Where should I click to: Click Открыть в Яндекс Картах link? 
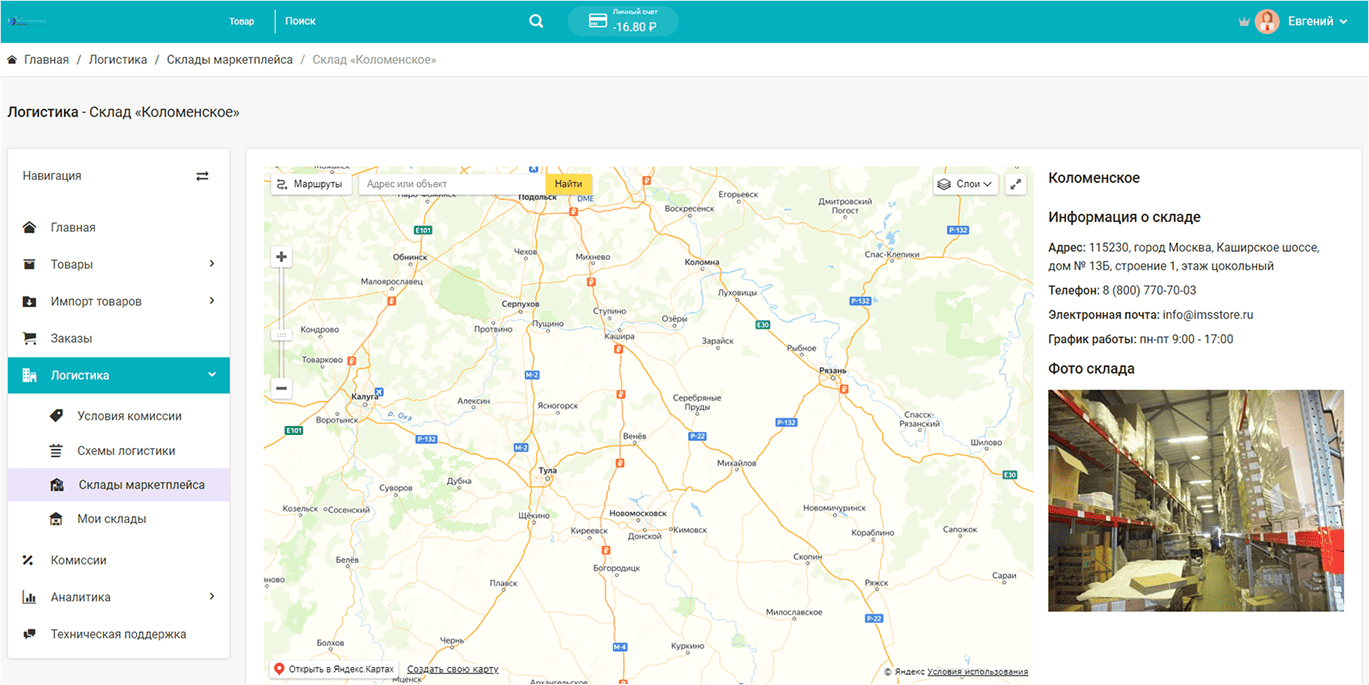coord(334,669)
